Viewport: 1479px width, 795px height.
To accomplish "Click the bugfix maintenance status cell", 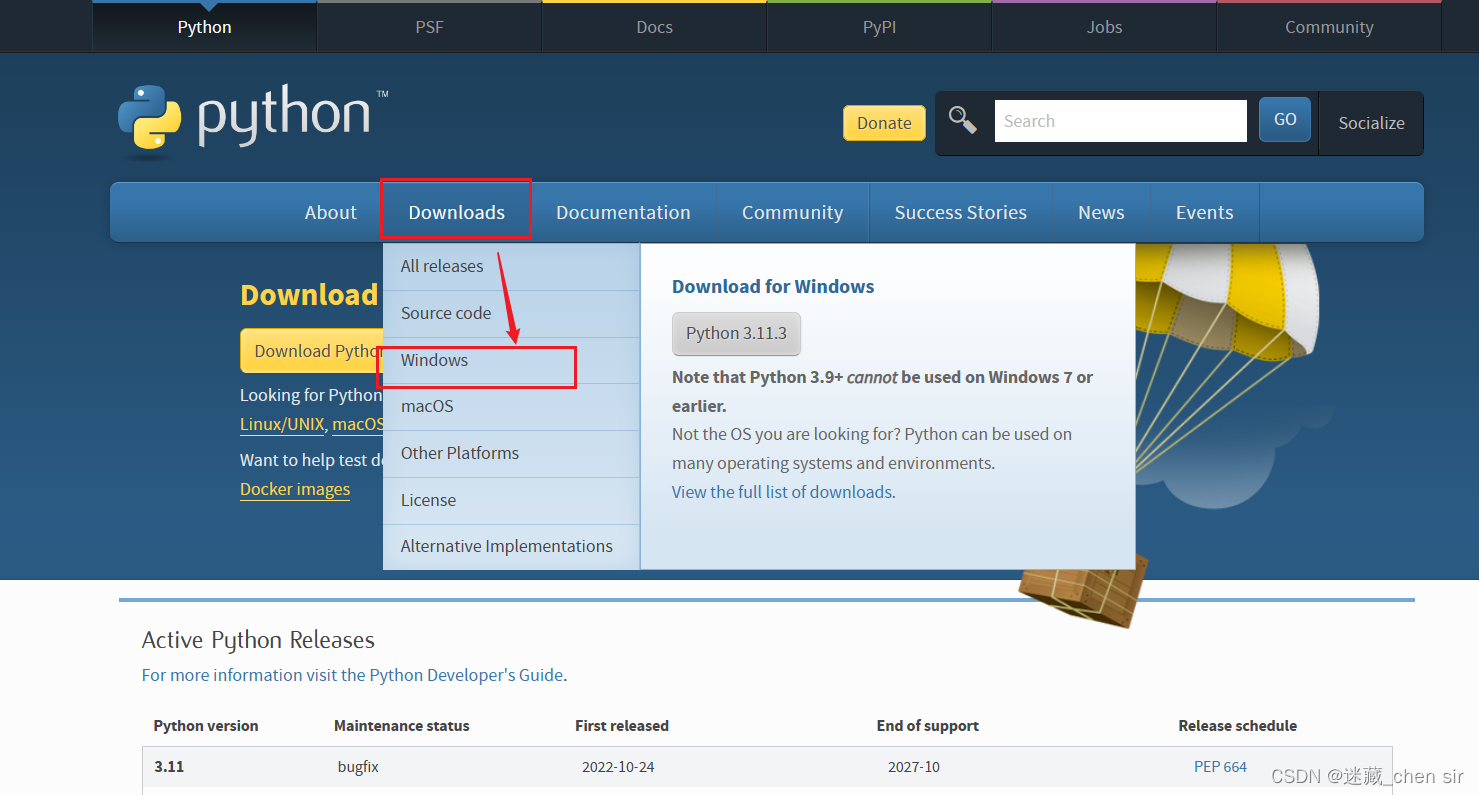I will (x=358, y=768).
